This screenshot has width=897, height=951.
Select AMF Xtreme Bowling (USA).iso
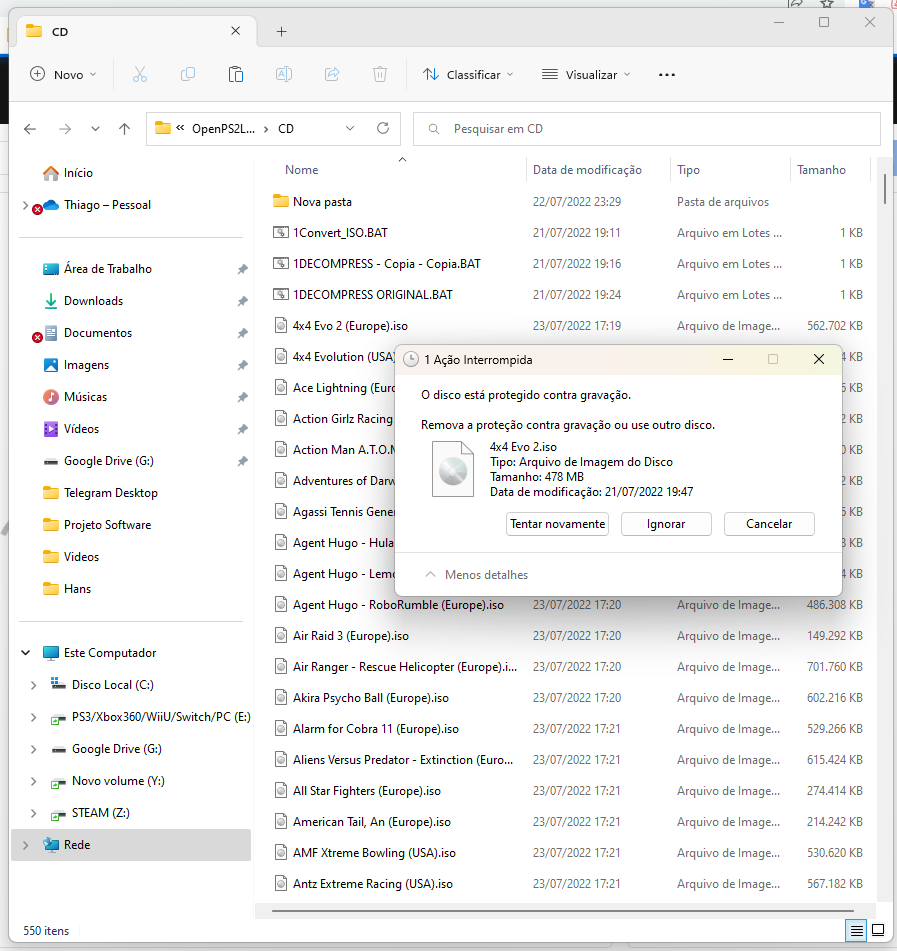[x=374, y=853]
